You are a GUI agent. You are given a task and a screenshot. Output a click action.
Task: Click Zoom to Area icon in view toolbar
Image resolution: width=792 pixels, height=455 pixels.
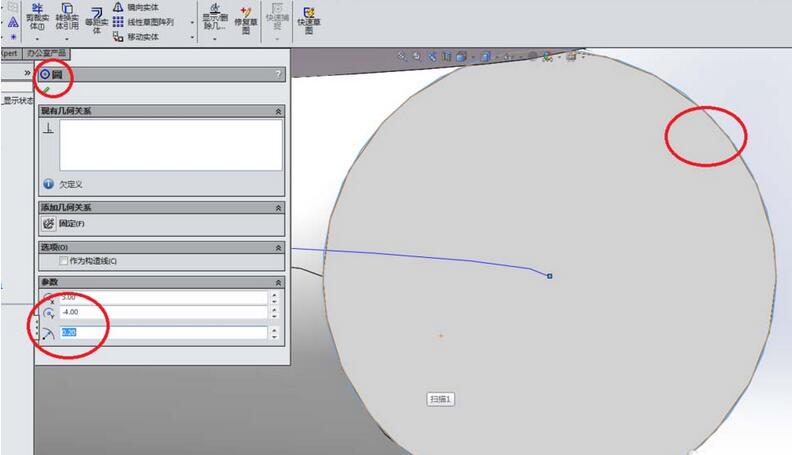[417, 57]
